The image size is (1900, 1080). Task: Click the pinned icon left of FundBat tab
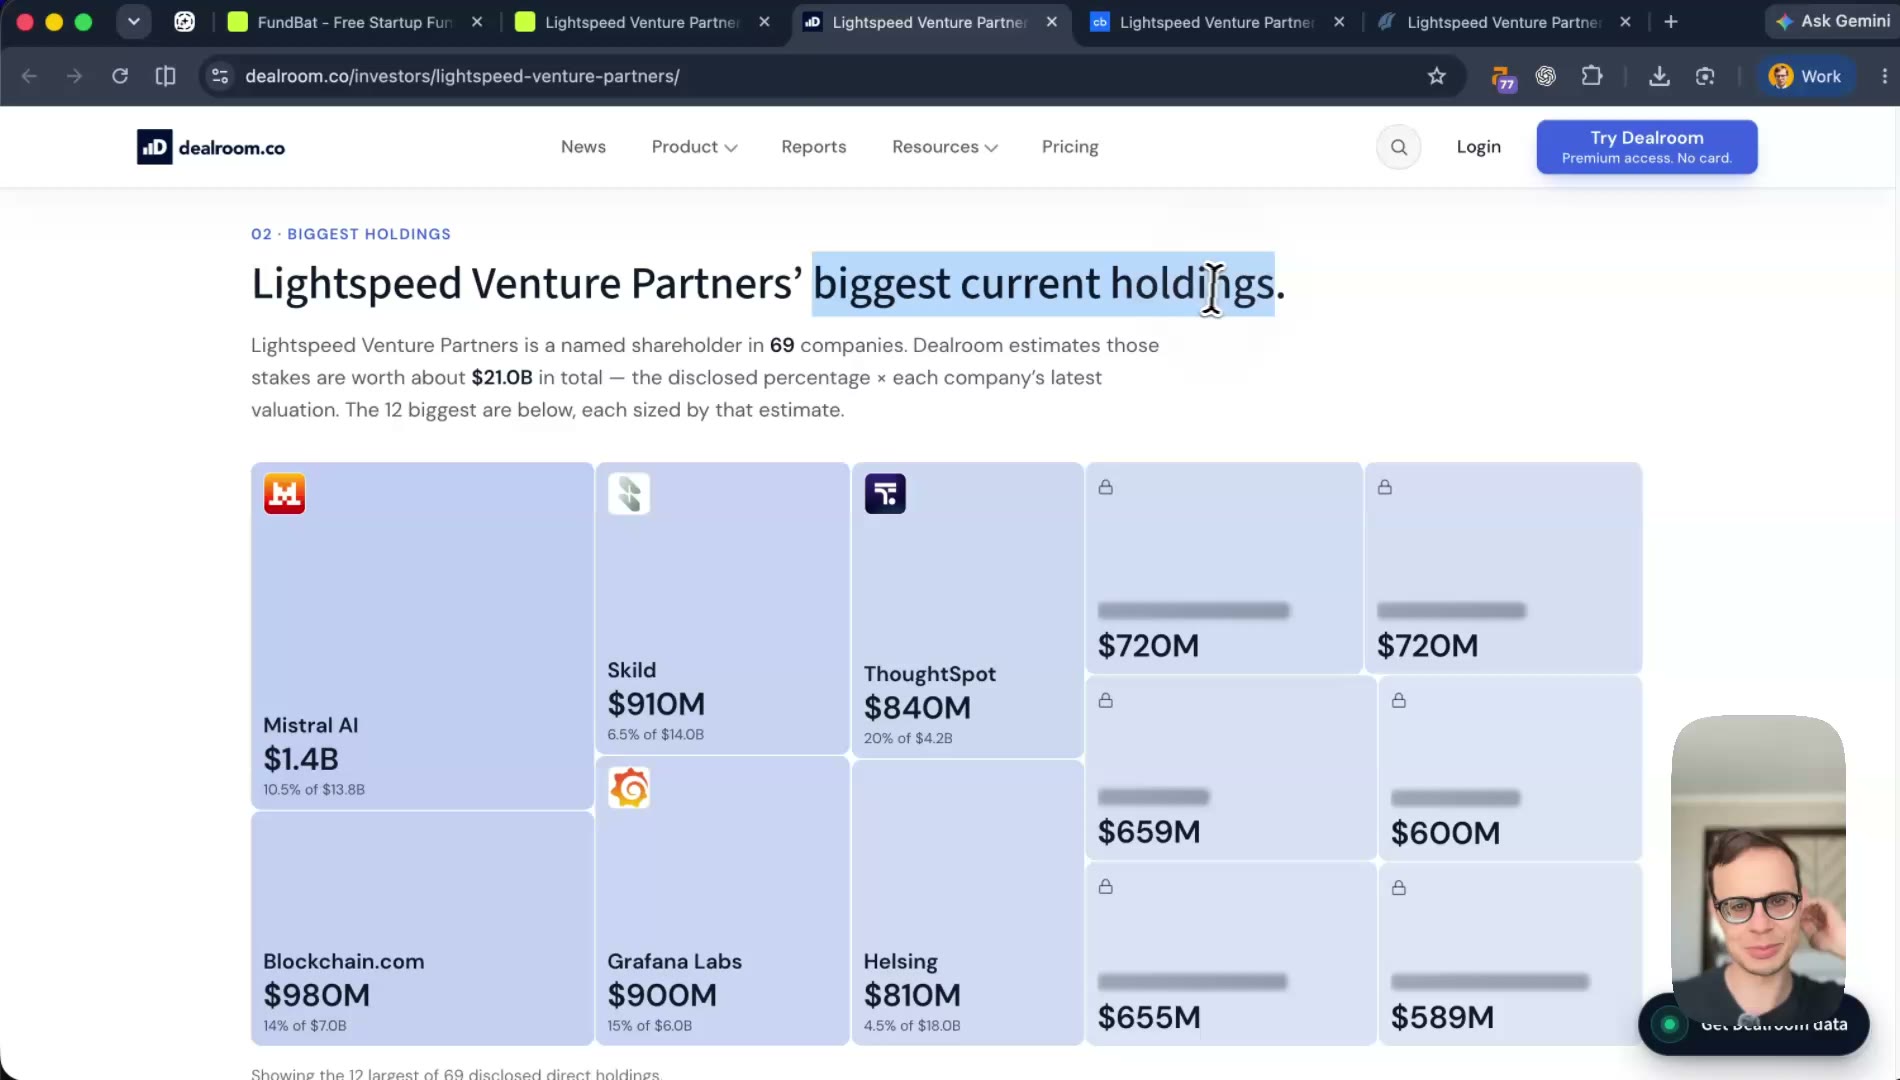pyautogui.click(x=185, y=22)
